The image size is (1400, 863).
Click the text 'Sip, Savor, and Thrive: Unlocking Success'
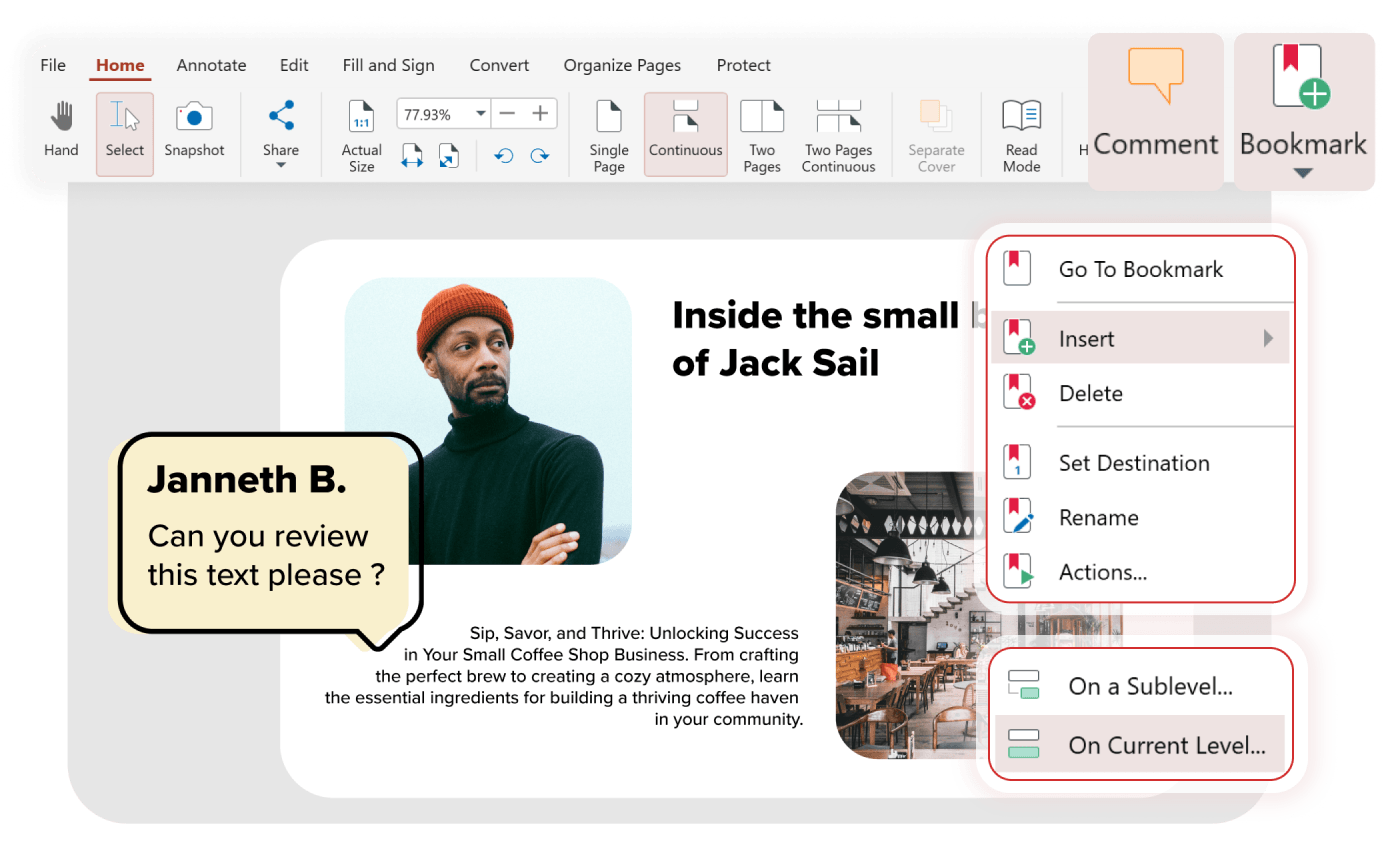634,633
